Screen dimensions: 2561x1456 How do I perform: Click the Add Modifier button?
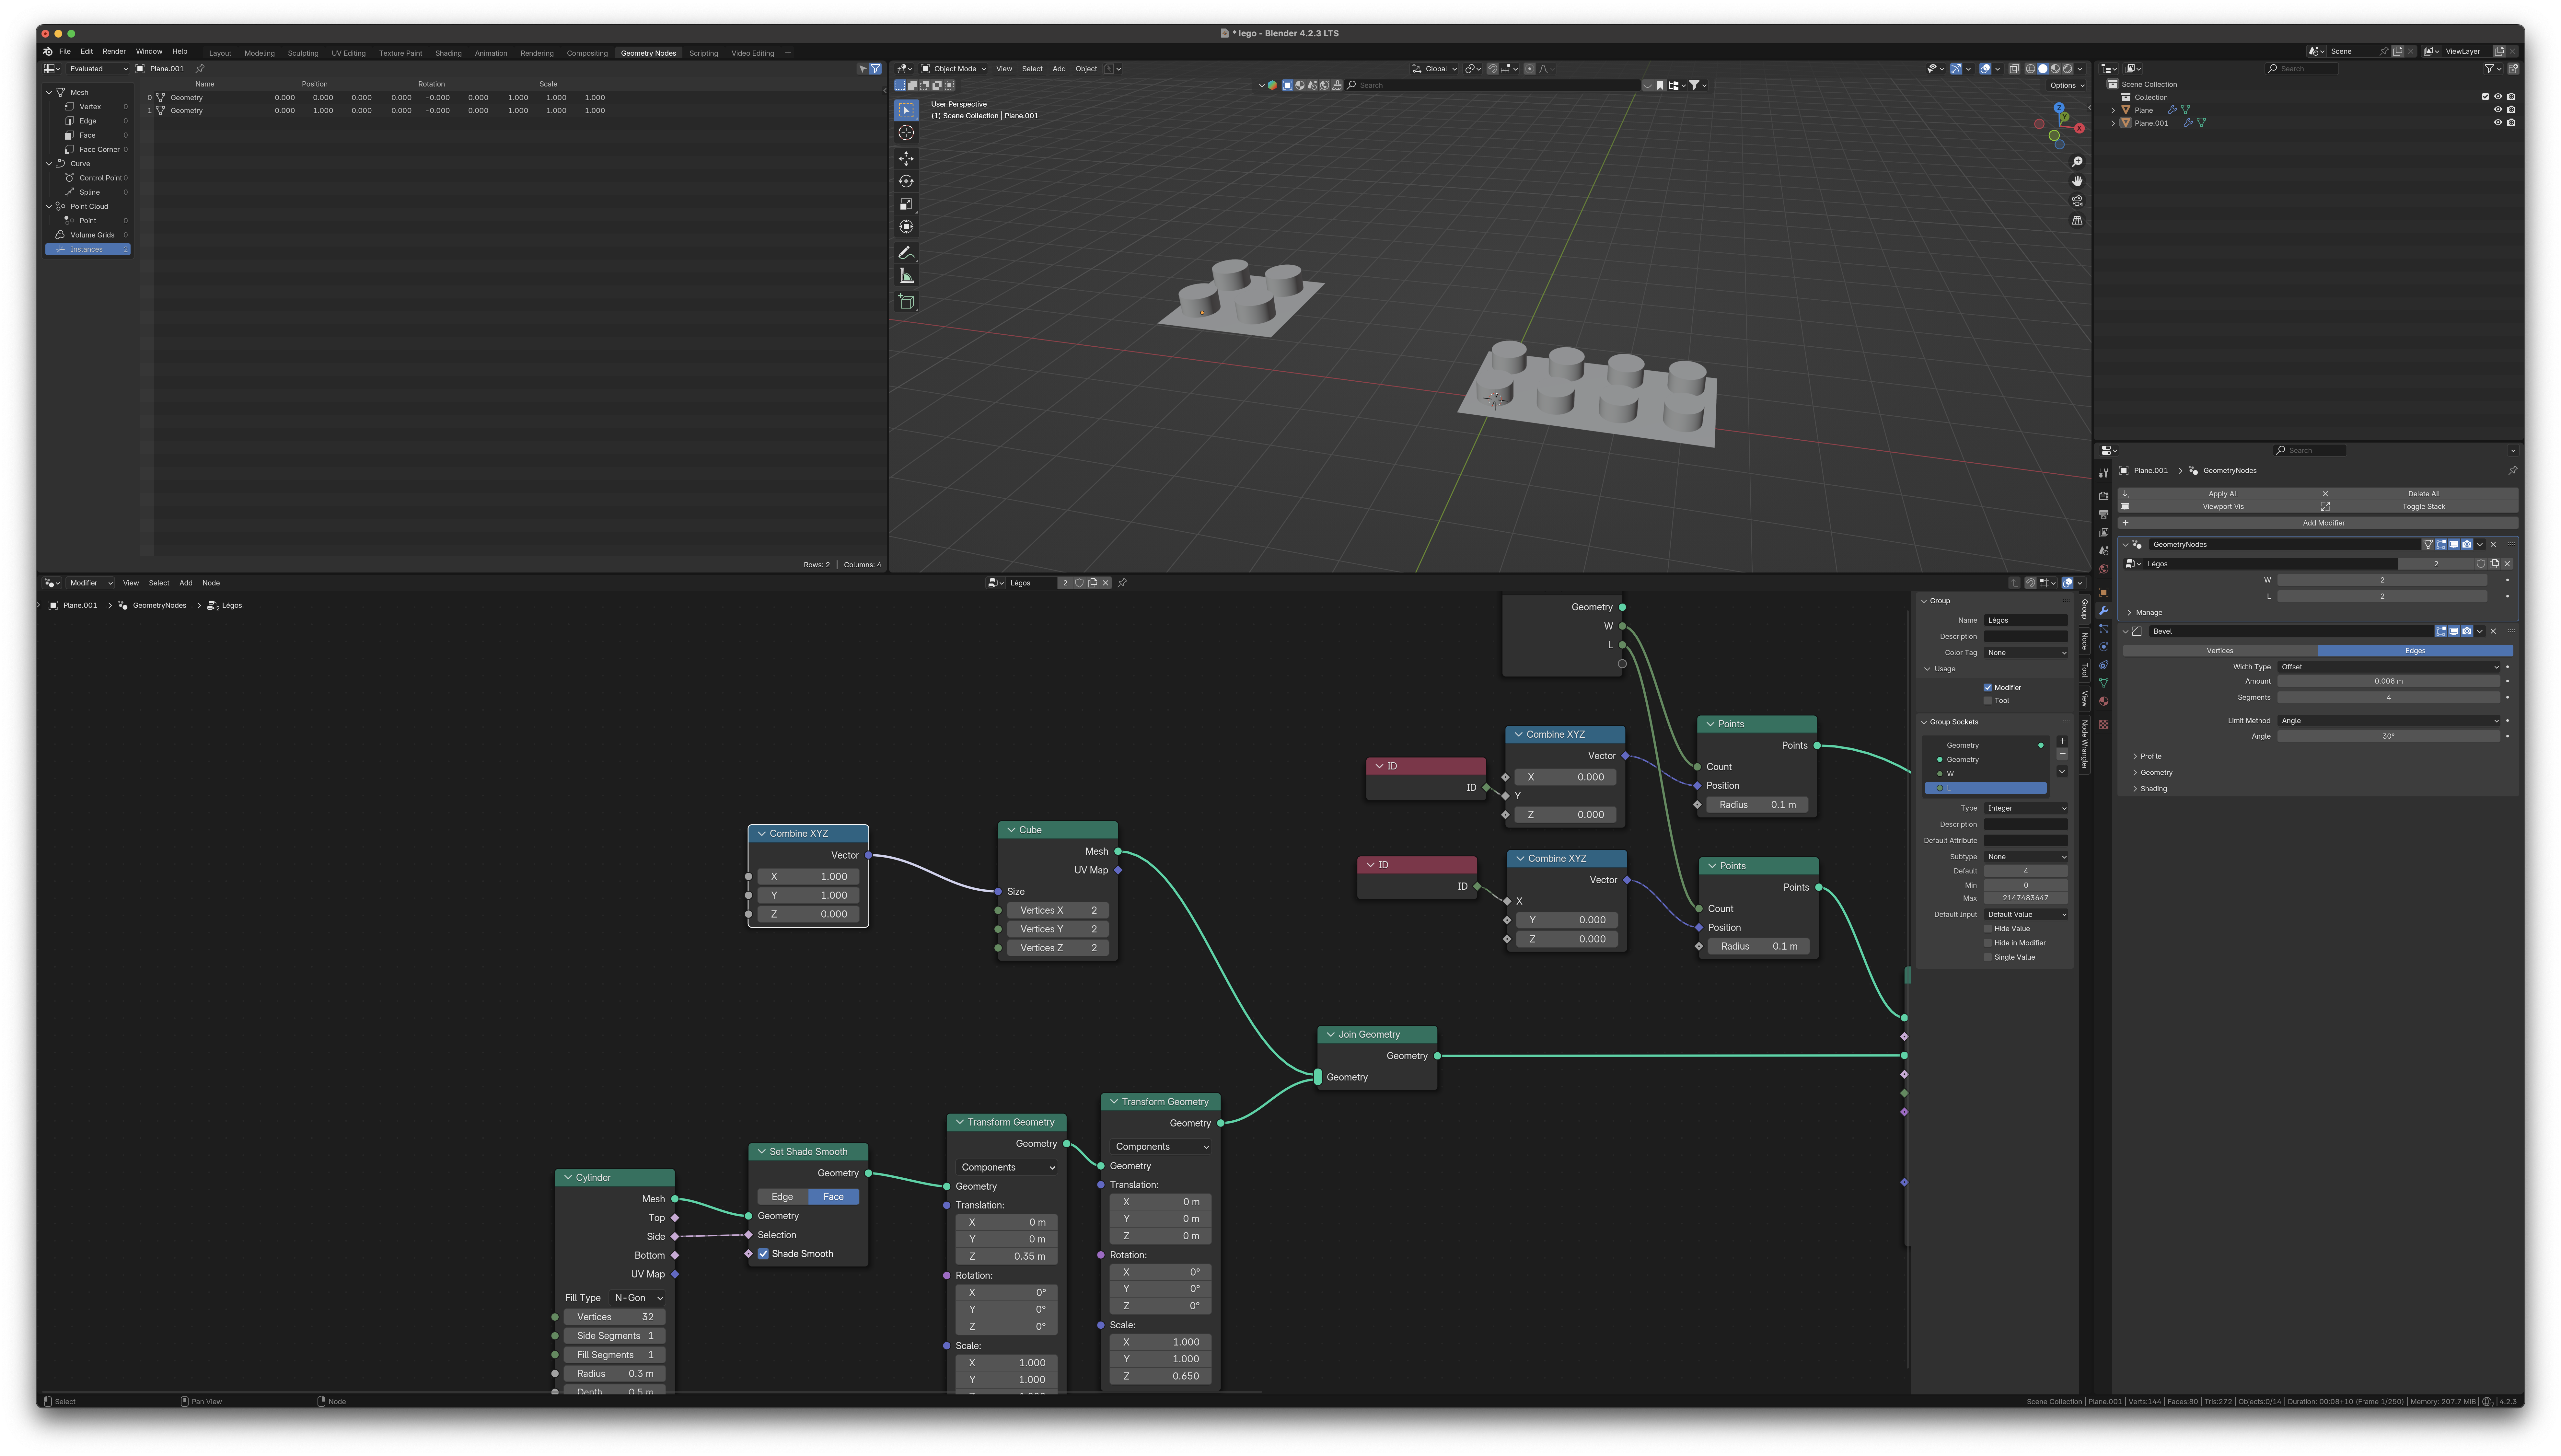[x=2318, y=523]
